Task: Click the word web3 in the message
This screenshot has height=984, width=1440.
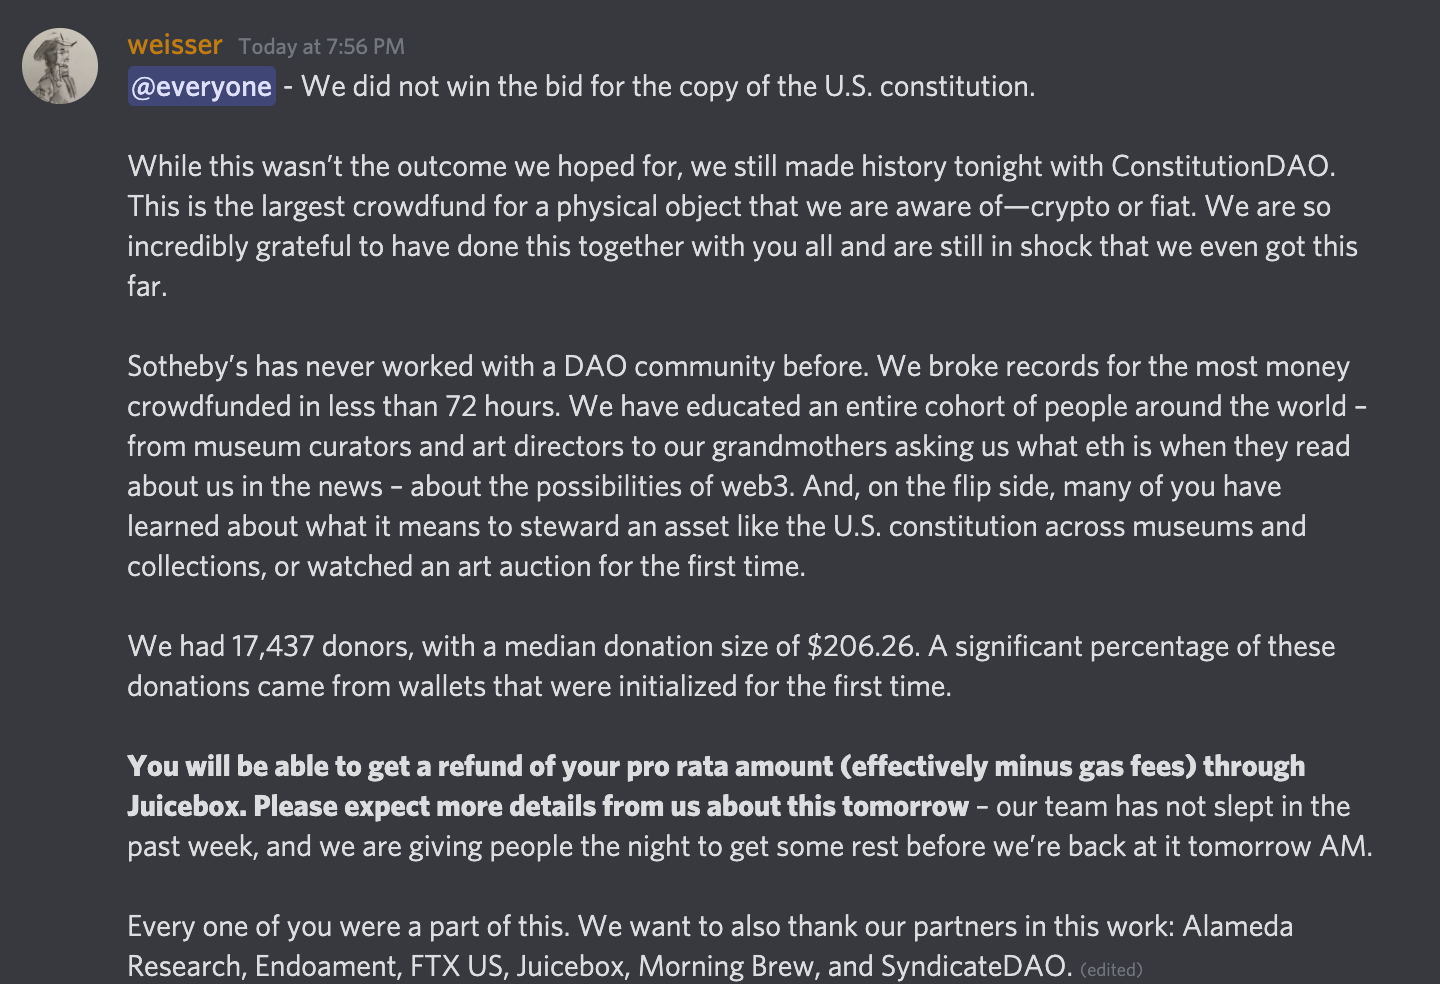Action: tap(756, 486)
